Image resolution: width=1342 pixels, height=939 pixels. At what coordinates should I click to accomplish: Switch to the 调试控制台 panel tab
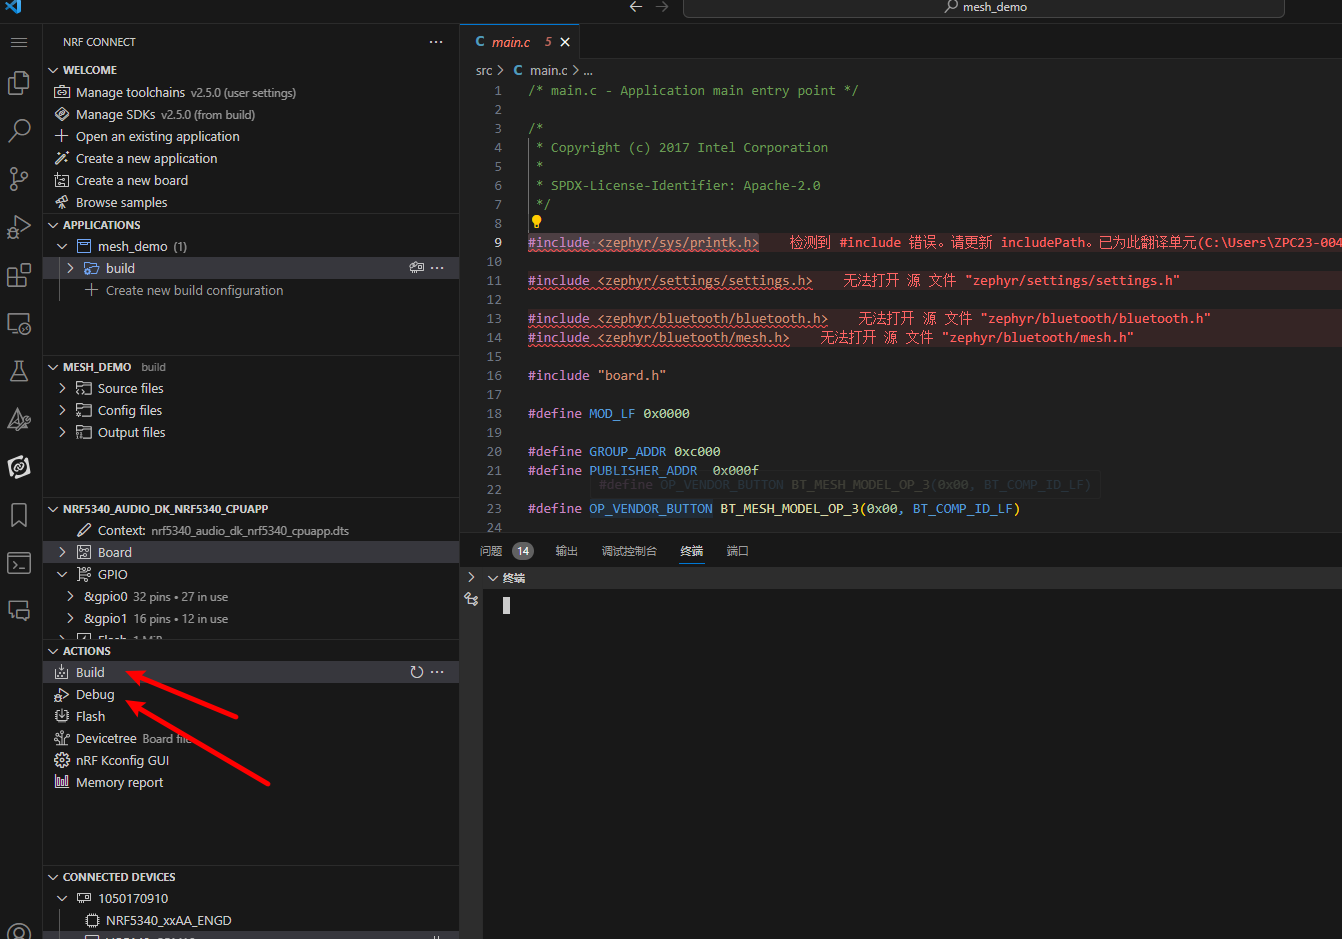point(629,551)
